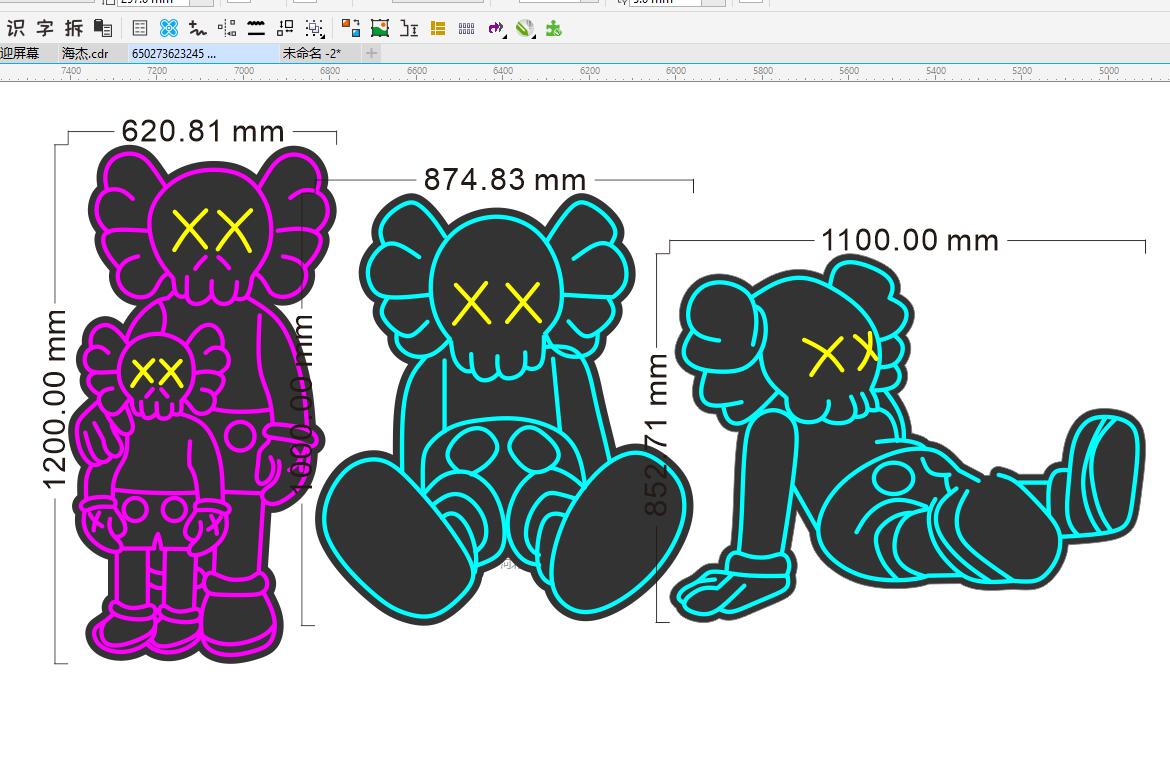Click the dotted-line align nodes toolbar icon
The width and height of the screenshot is (1170, 763).
(x=227, y=28)
